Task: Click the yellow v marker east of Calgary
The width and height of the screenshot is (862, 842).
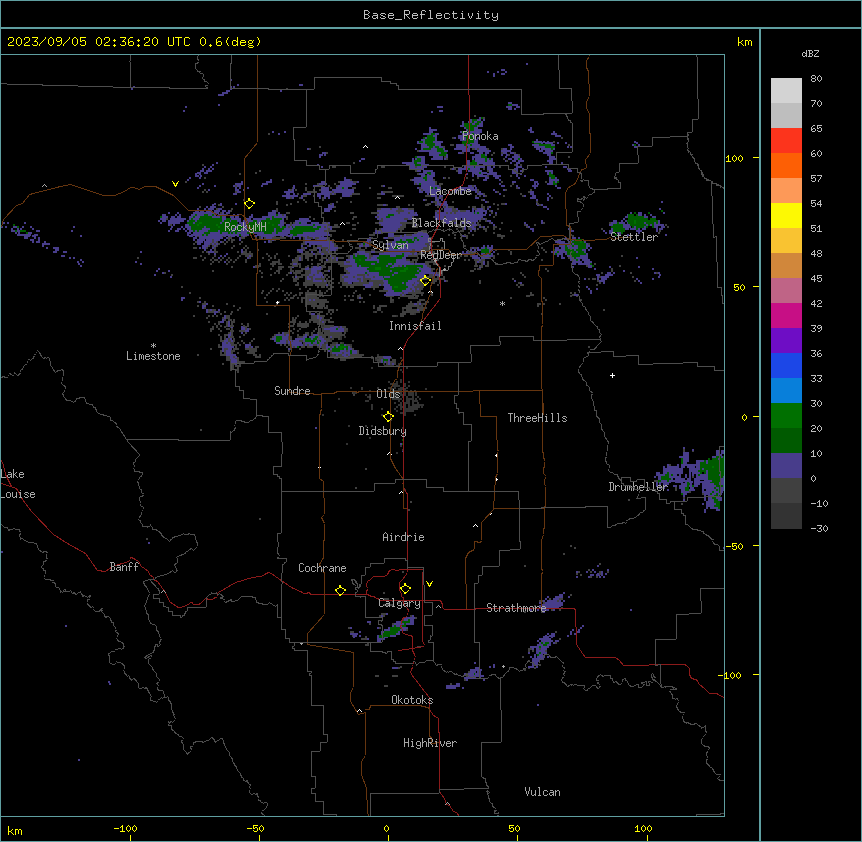Action: pyautogui.click(x=429, y=584)
